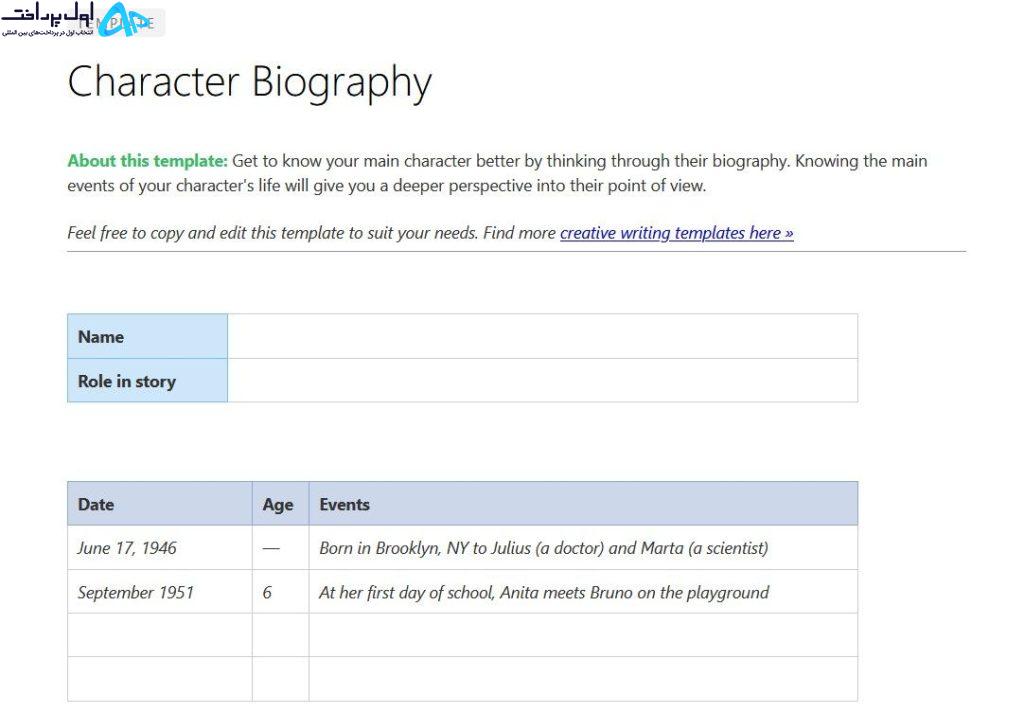Click the Events column header
Image resolution: width=1024 pixels, height=713 pixels.
click(583, 504)
